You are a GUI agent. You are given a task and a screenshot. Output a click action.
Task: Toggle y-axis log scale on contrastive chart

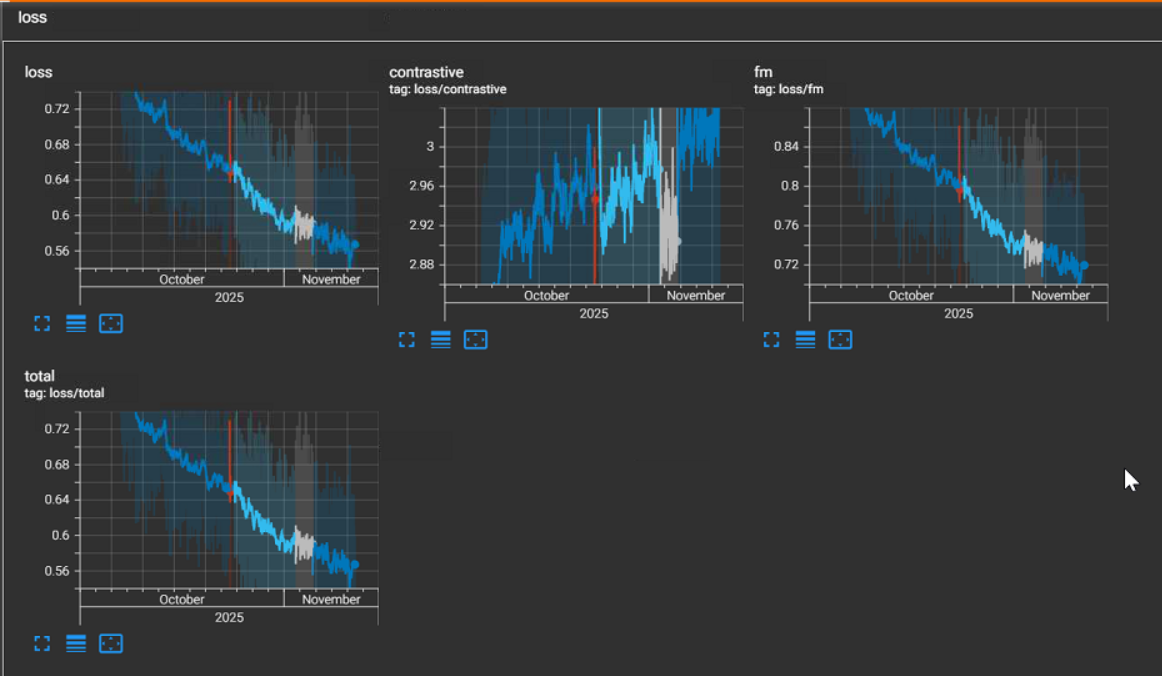point(441,340)
